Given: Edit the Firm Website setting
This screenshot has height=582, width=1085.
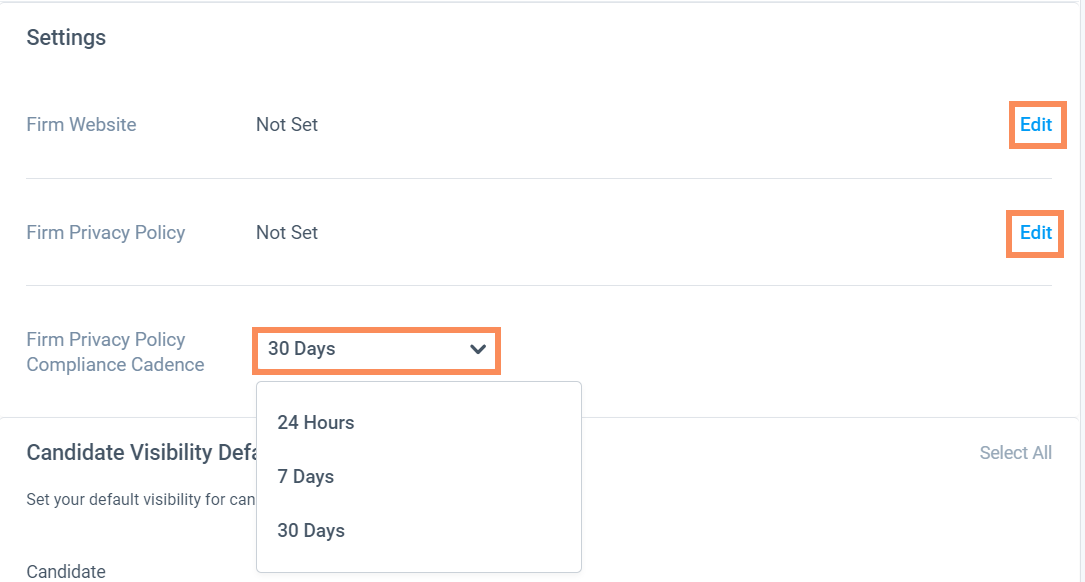Looking at the screenshot, I should pos(1036,125).
